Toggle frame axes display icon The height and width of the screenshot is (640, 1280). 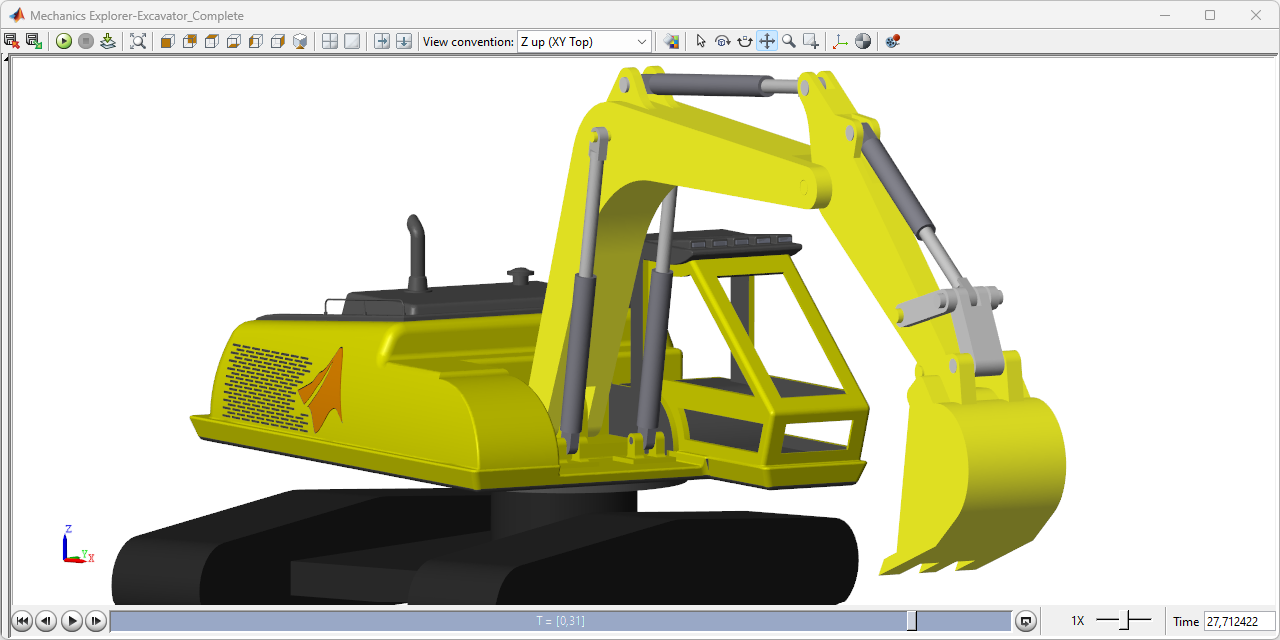(x=841, y=41)
